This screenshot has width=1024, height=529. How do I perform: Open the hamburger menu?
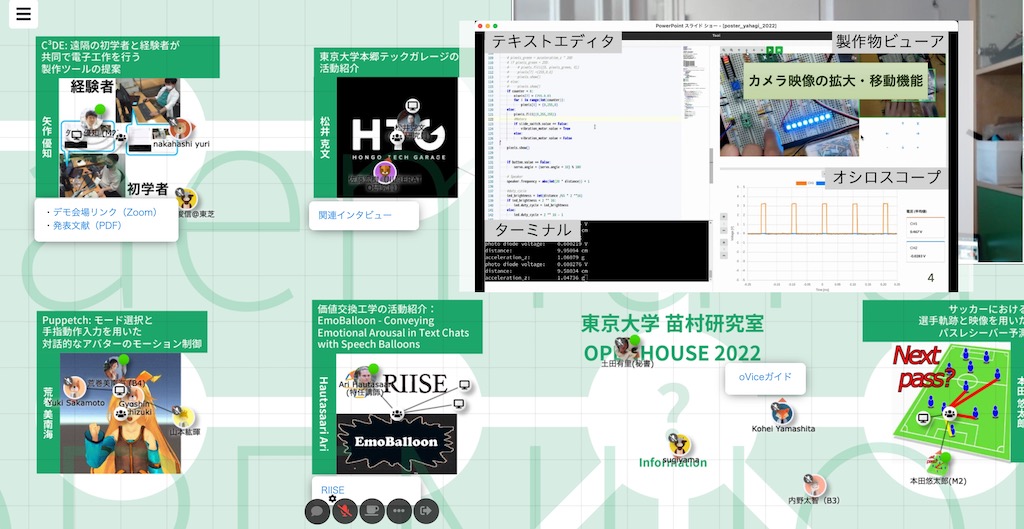point(23,14)
